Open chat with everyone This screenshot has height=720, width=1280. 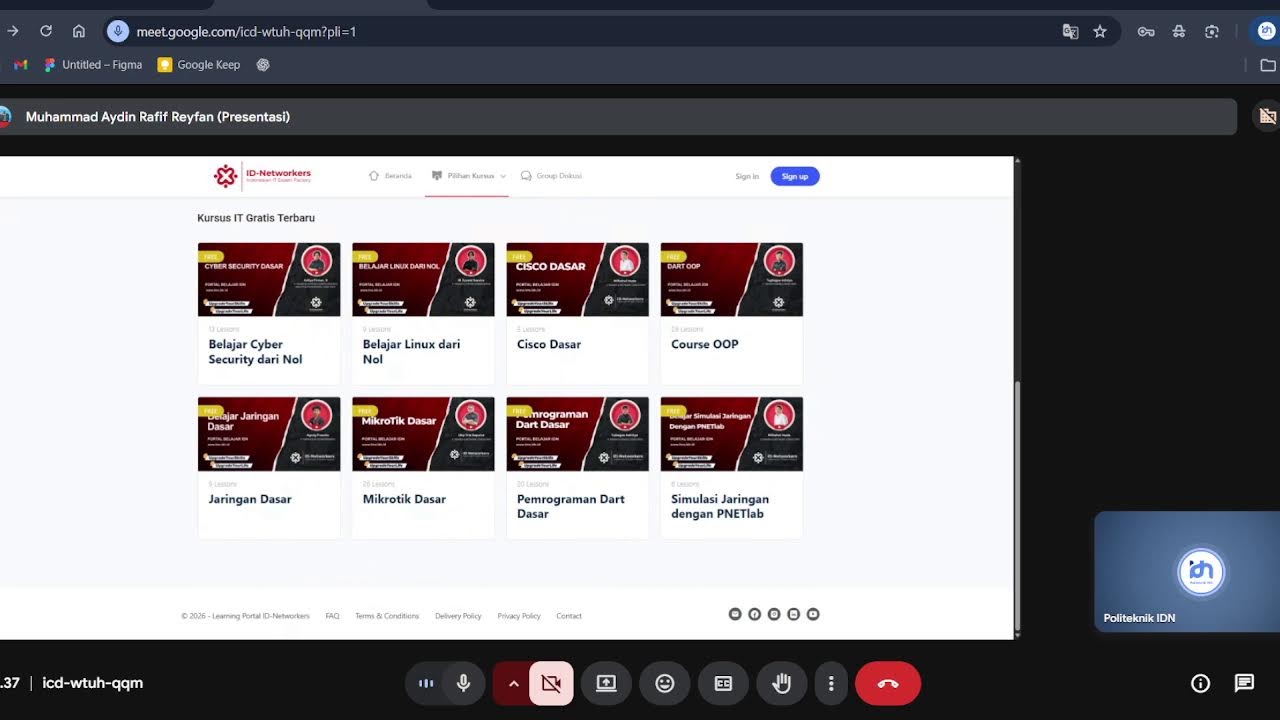click(1244, 684)
